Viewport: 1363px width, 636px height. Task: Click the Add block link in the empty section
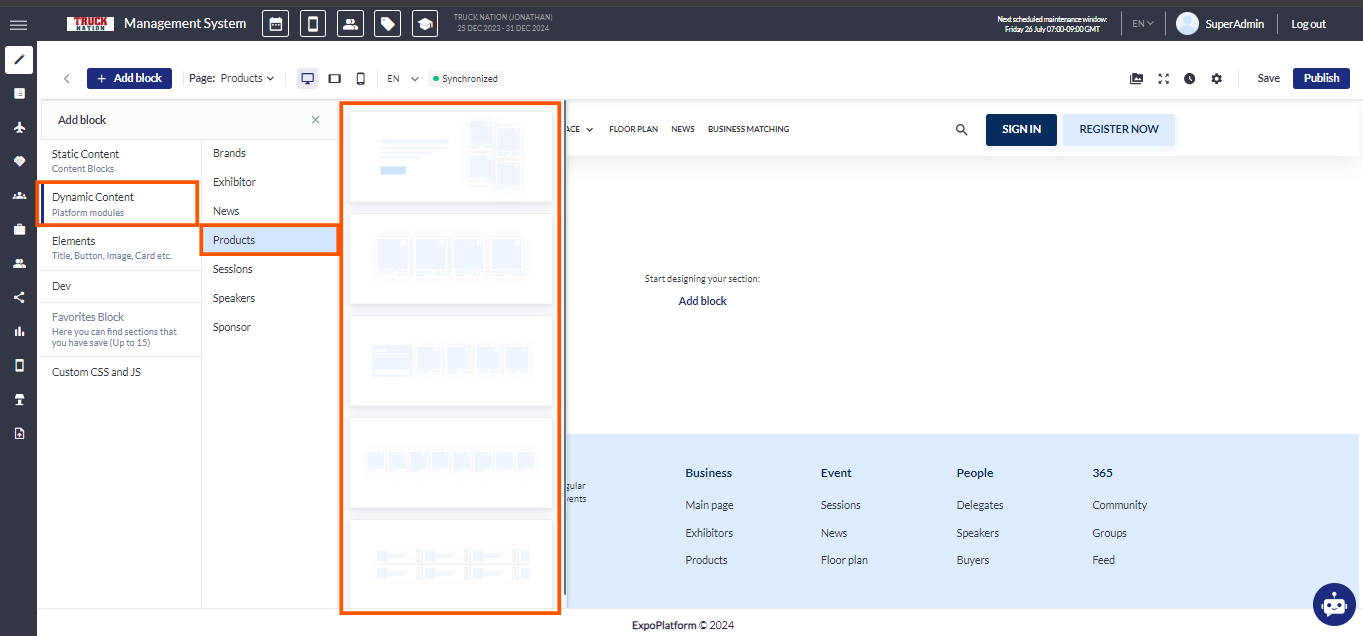[x=702, y=301]
